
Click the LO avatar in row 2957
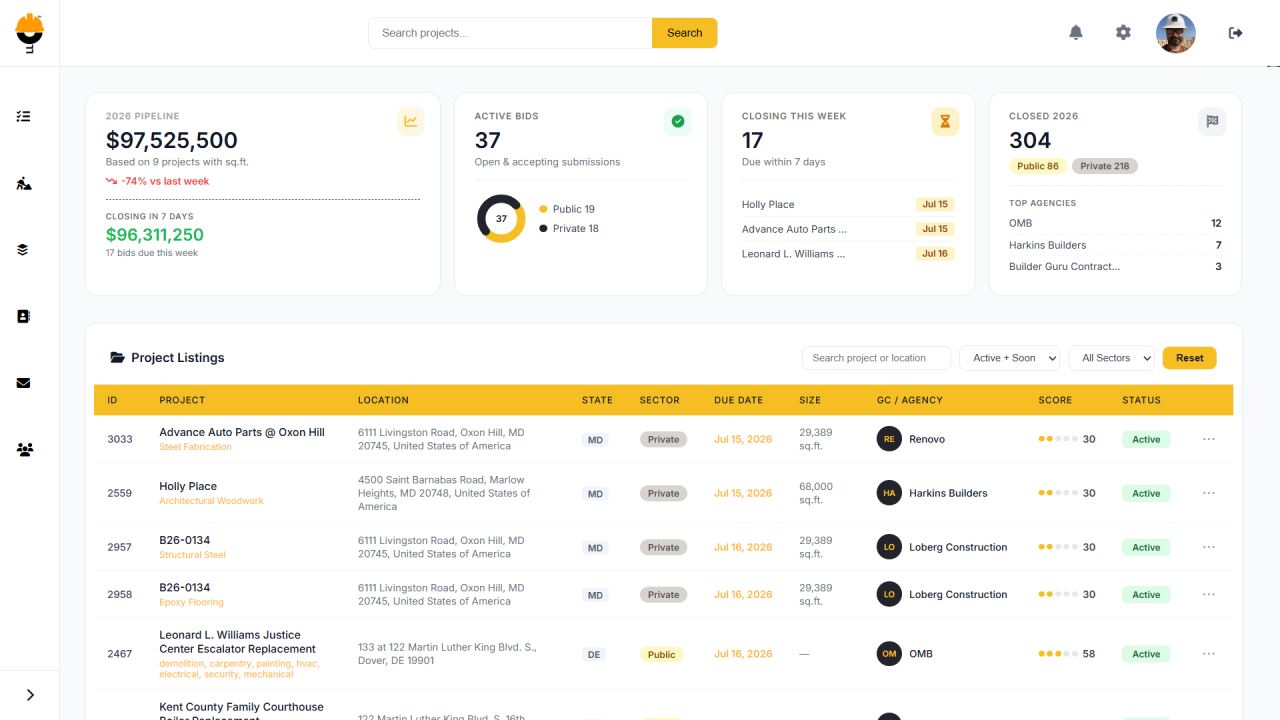(x=889, y=547)
